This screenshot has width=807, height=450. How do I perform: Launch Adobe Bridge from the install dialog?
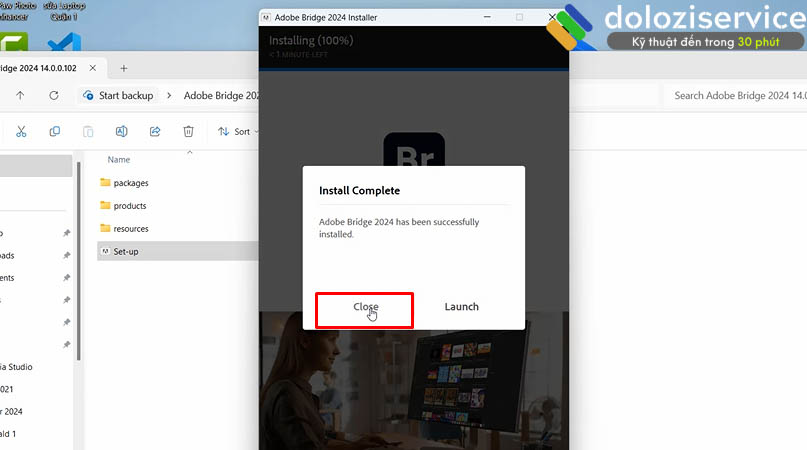461,307
